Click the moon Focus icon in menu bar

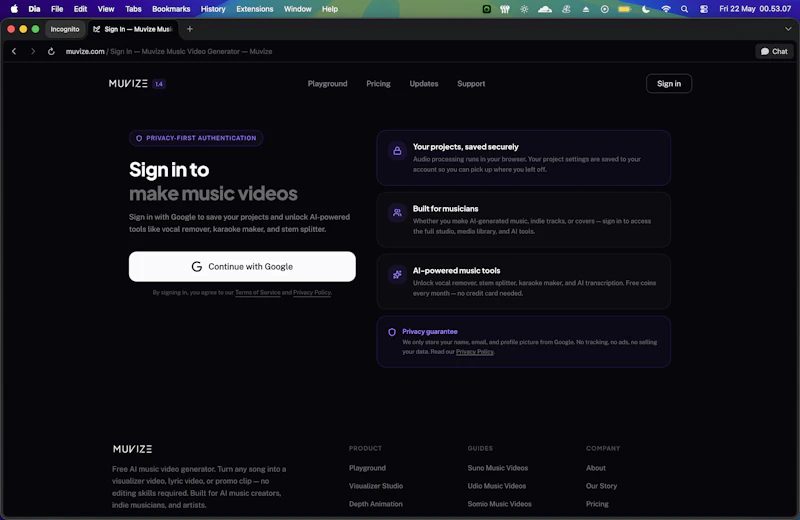coord(645,9)
